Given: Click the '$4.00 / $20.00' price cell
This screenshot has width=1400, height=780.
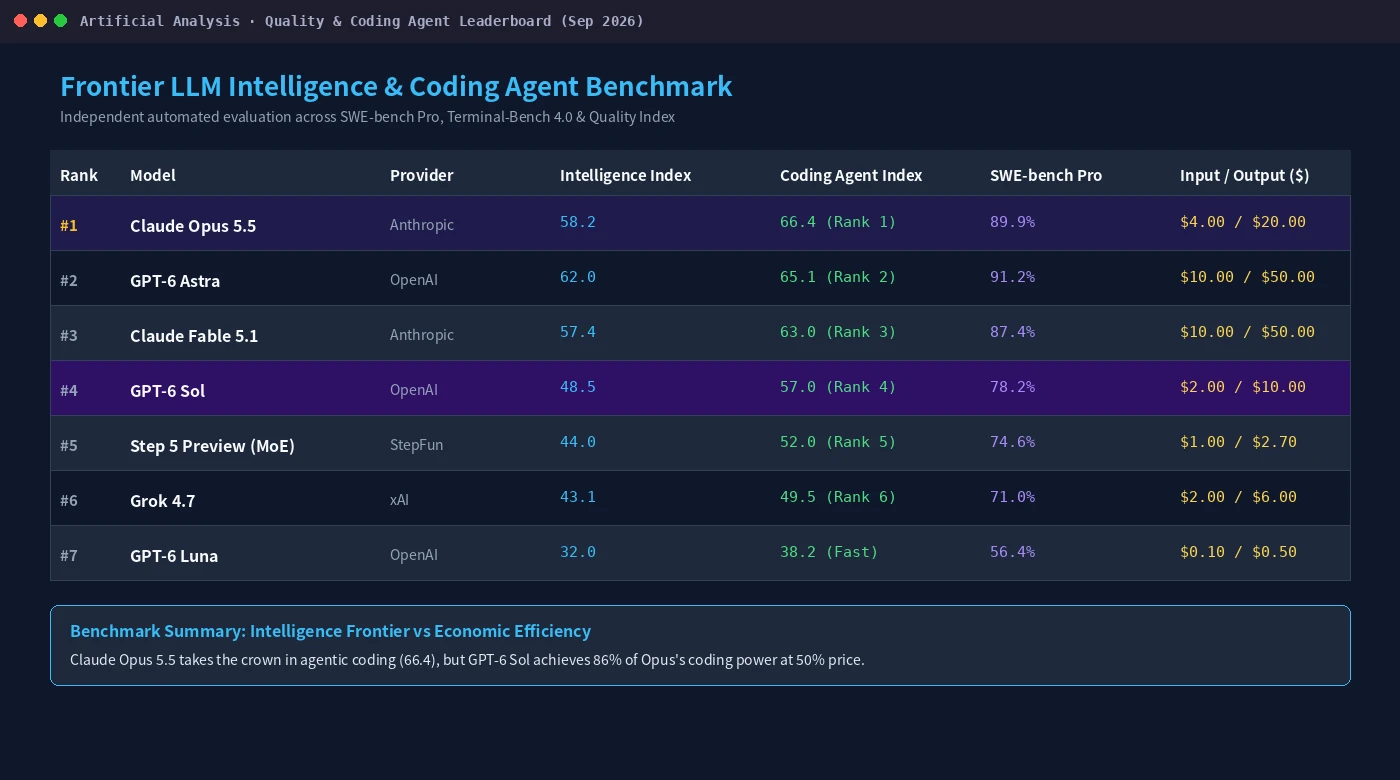Looking at the screenshot, I should (x=1243, y=222).
